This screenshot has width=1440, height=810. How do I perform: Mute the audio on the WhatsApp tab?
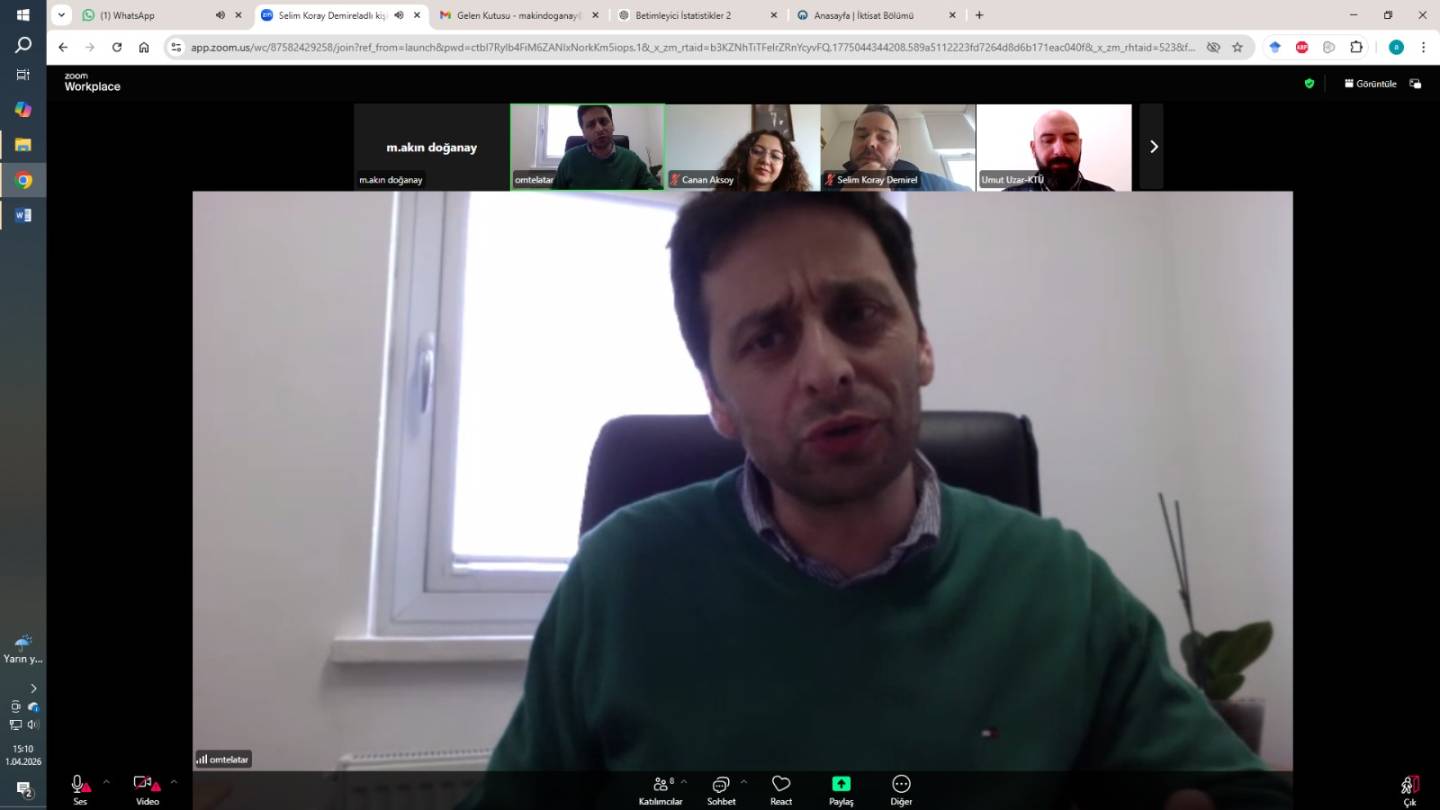(220, 15)
